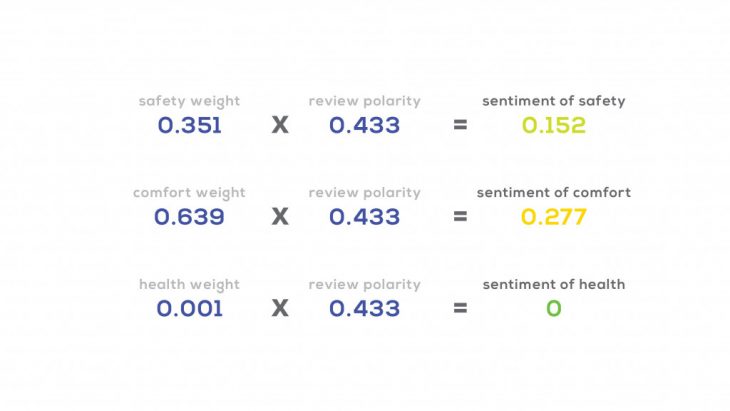The height and width of the screenshot is (411, 730).
Task: Click the multiplication X in the safety row
Action: (280, 126)
